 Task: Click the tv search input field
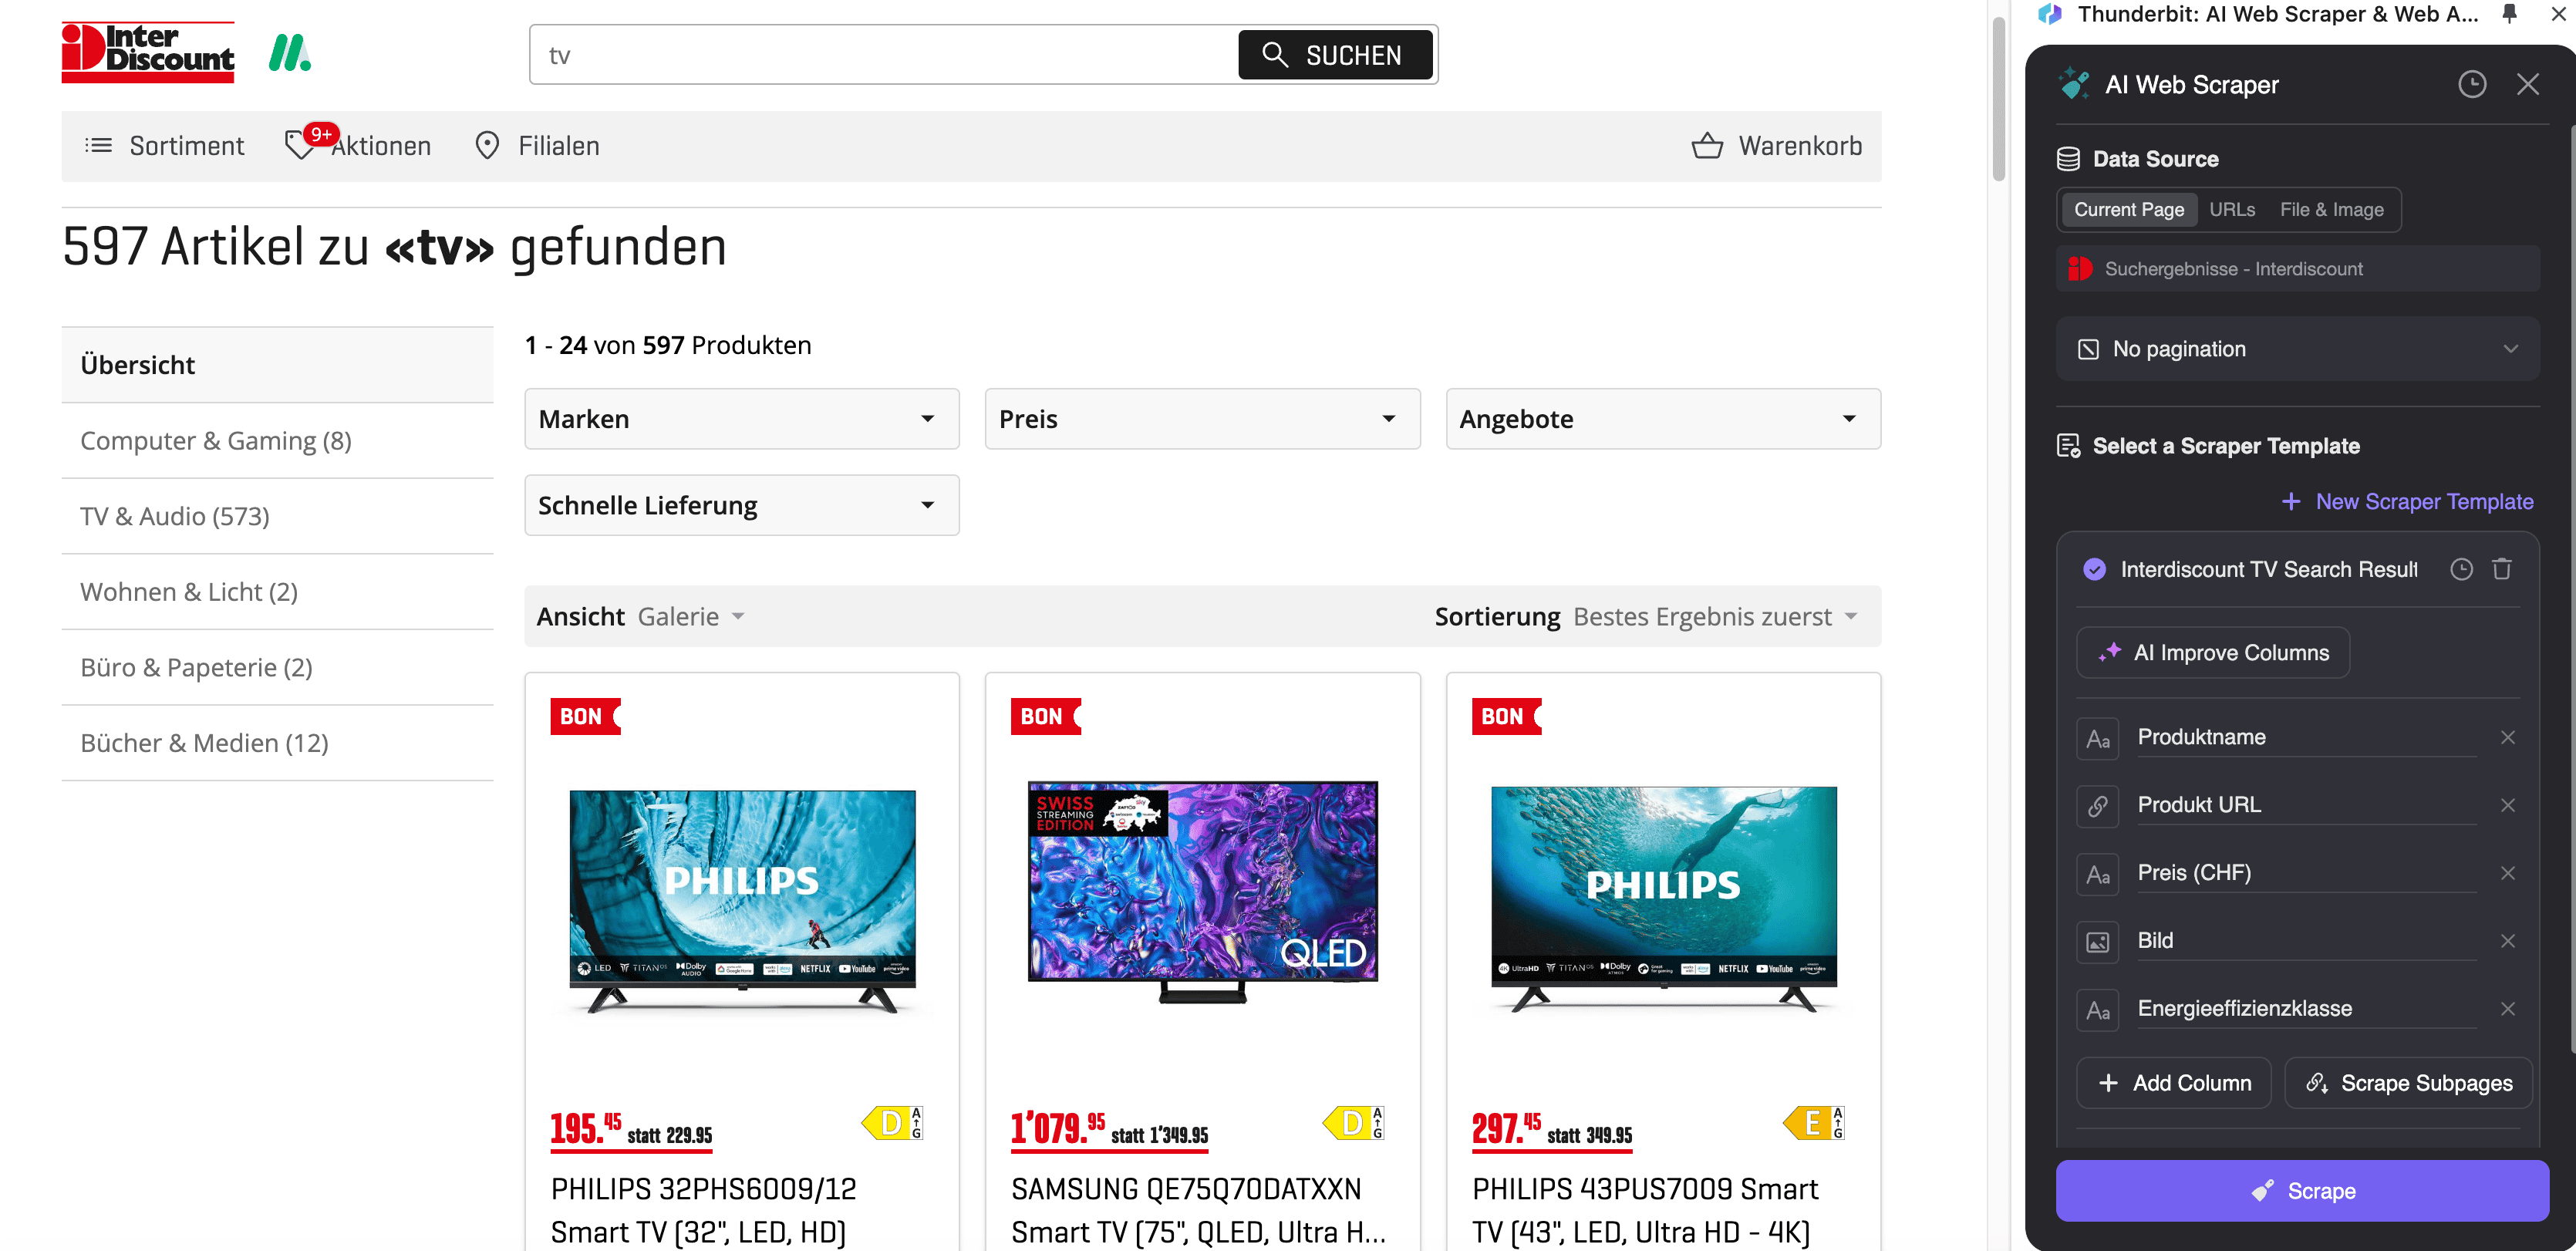[x=880, y=55]
